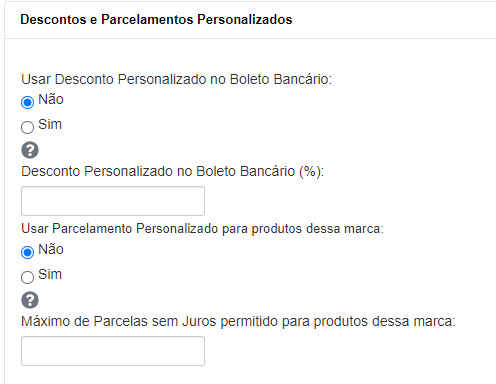Viewport: 496px width, 384px height.
Task: Select Sim radio for boleto custom discount
Action: pos(27,127)
